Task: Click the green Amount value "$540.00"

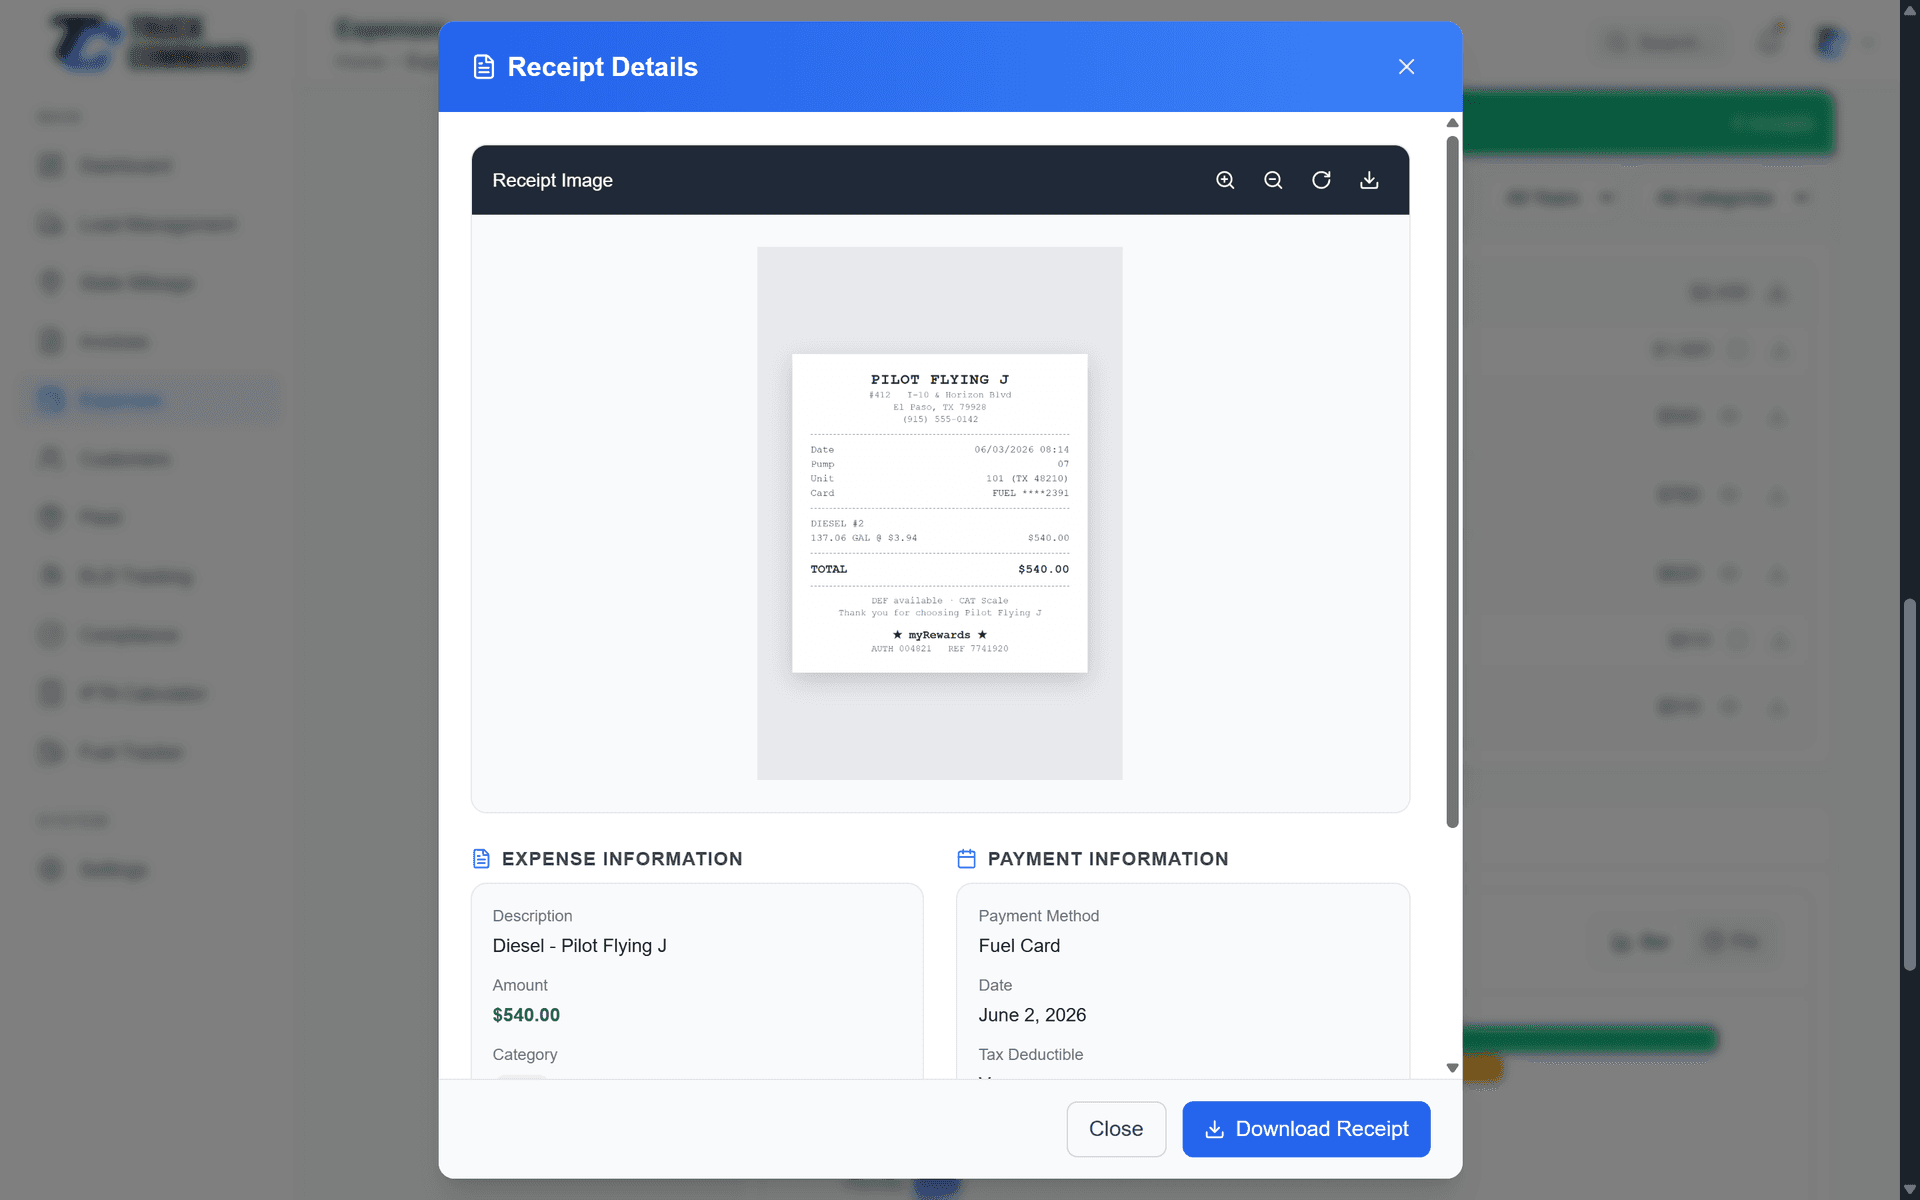Action: click(526, 1015)
